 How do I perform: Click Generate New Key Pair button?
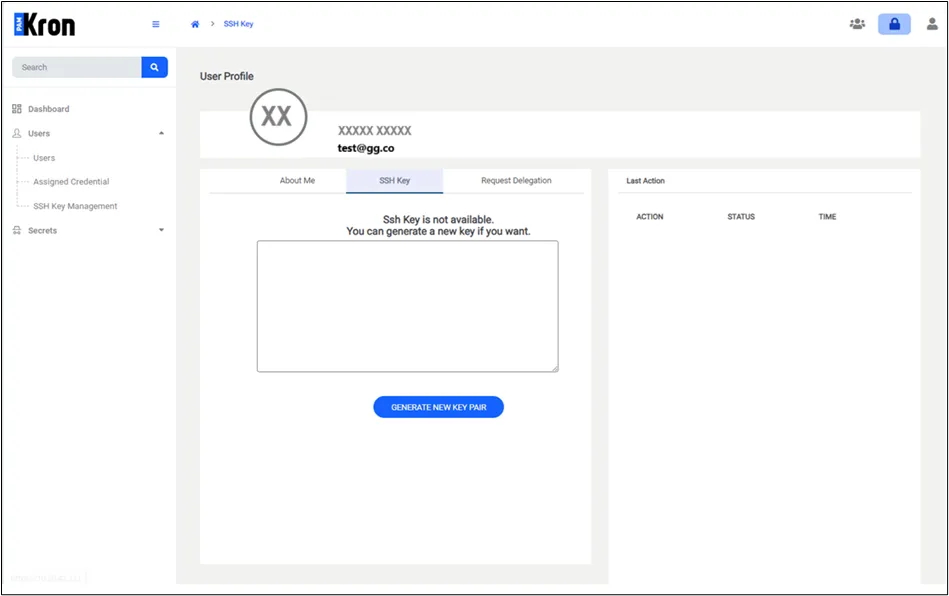pos(438,407)
